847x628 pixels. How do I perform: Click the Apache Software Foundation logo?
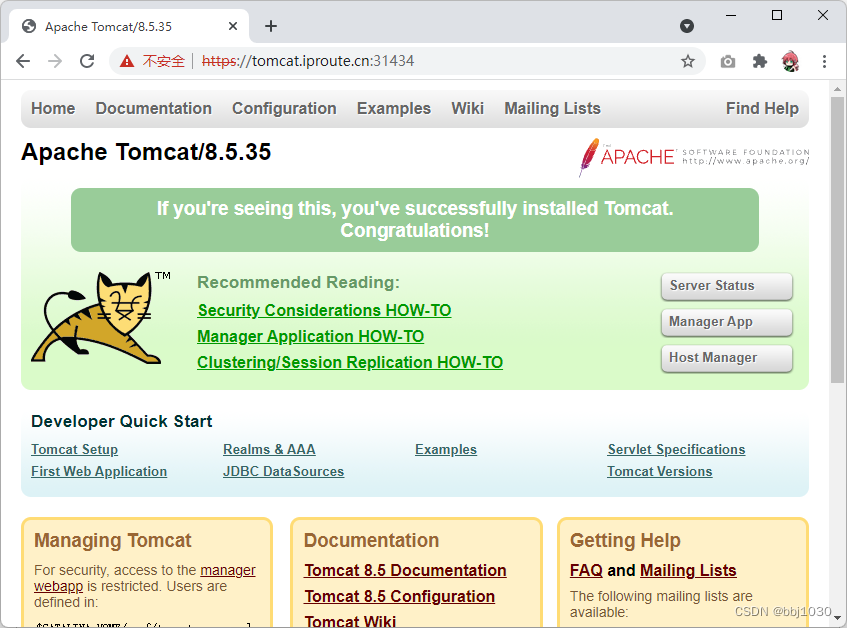pyautogui.click(x=694, y=157)
